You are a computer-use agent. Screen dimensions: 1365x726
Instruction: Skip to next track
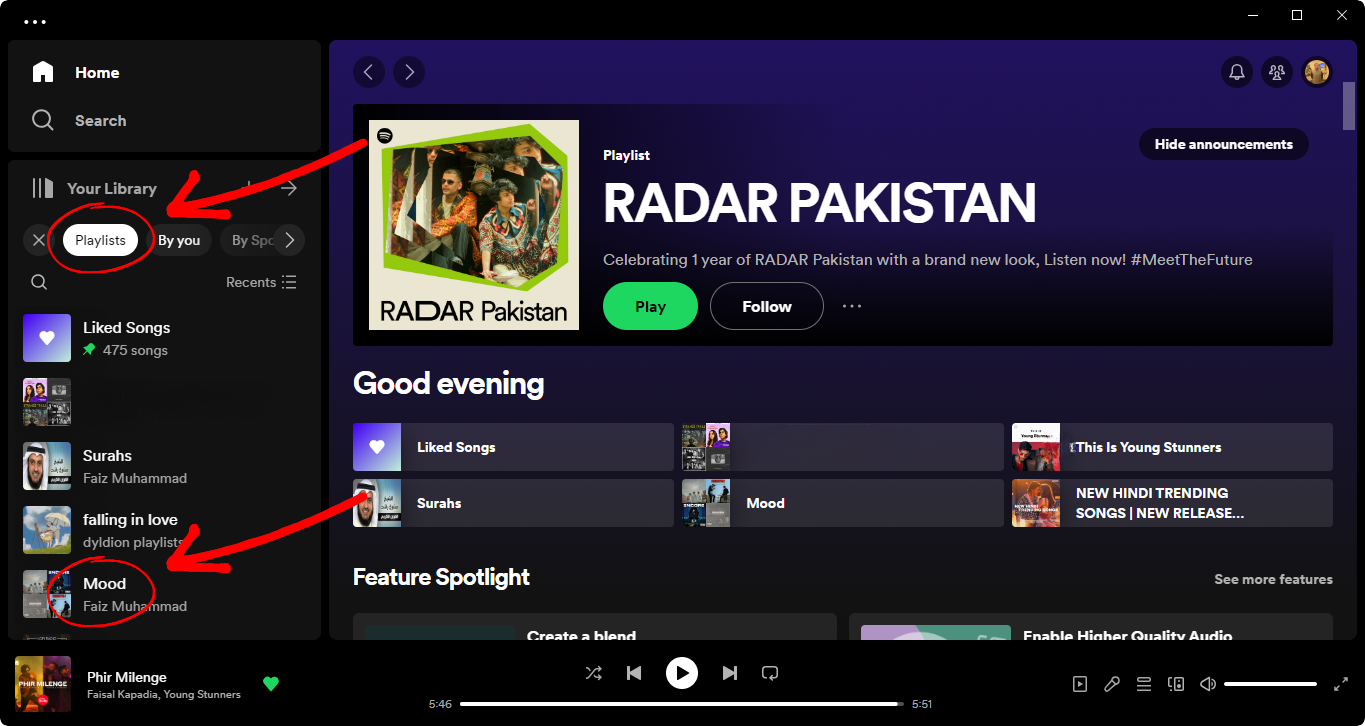pos(730,673)
